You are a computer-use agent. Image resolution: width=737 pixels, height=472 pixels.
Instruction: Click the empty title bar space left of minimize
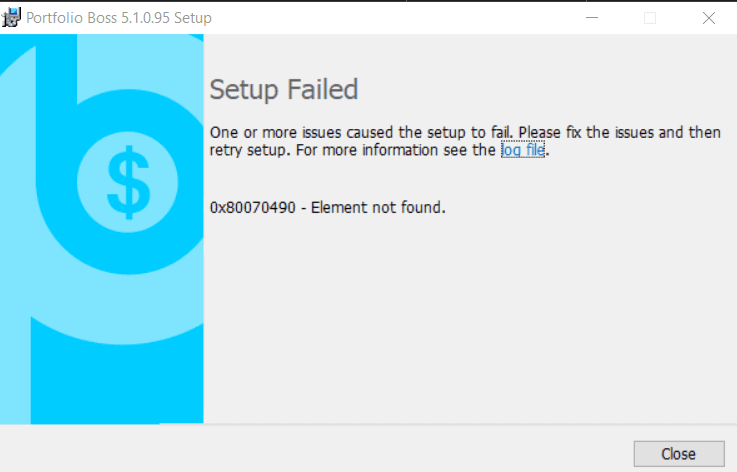tap(400, 18)
